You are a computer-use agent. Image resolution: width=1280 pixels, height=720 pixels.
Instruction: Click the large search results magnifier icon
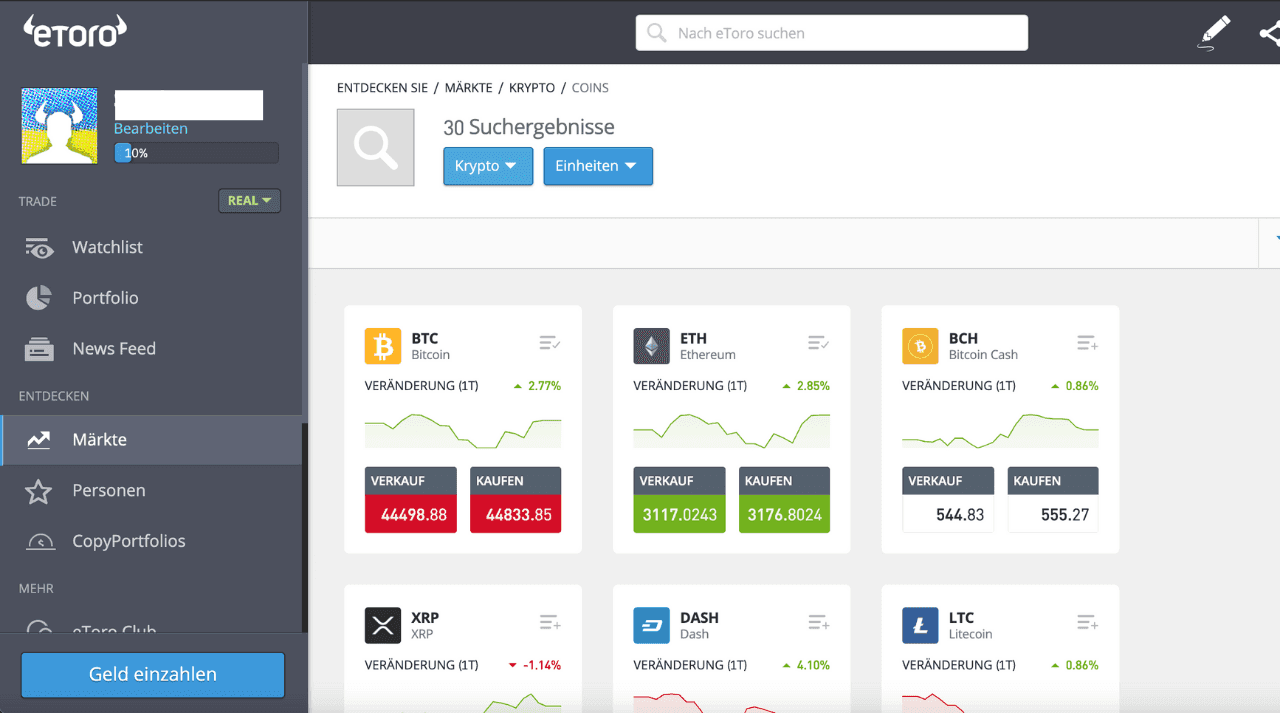point(376,147)
